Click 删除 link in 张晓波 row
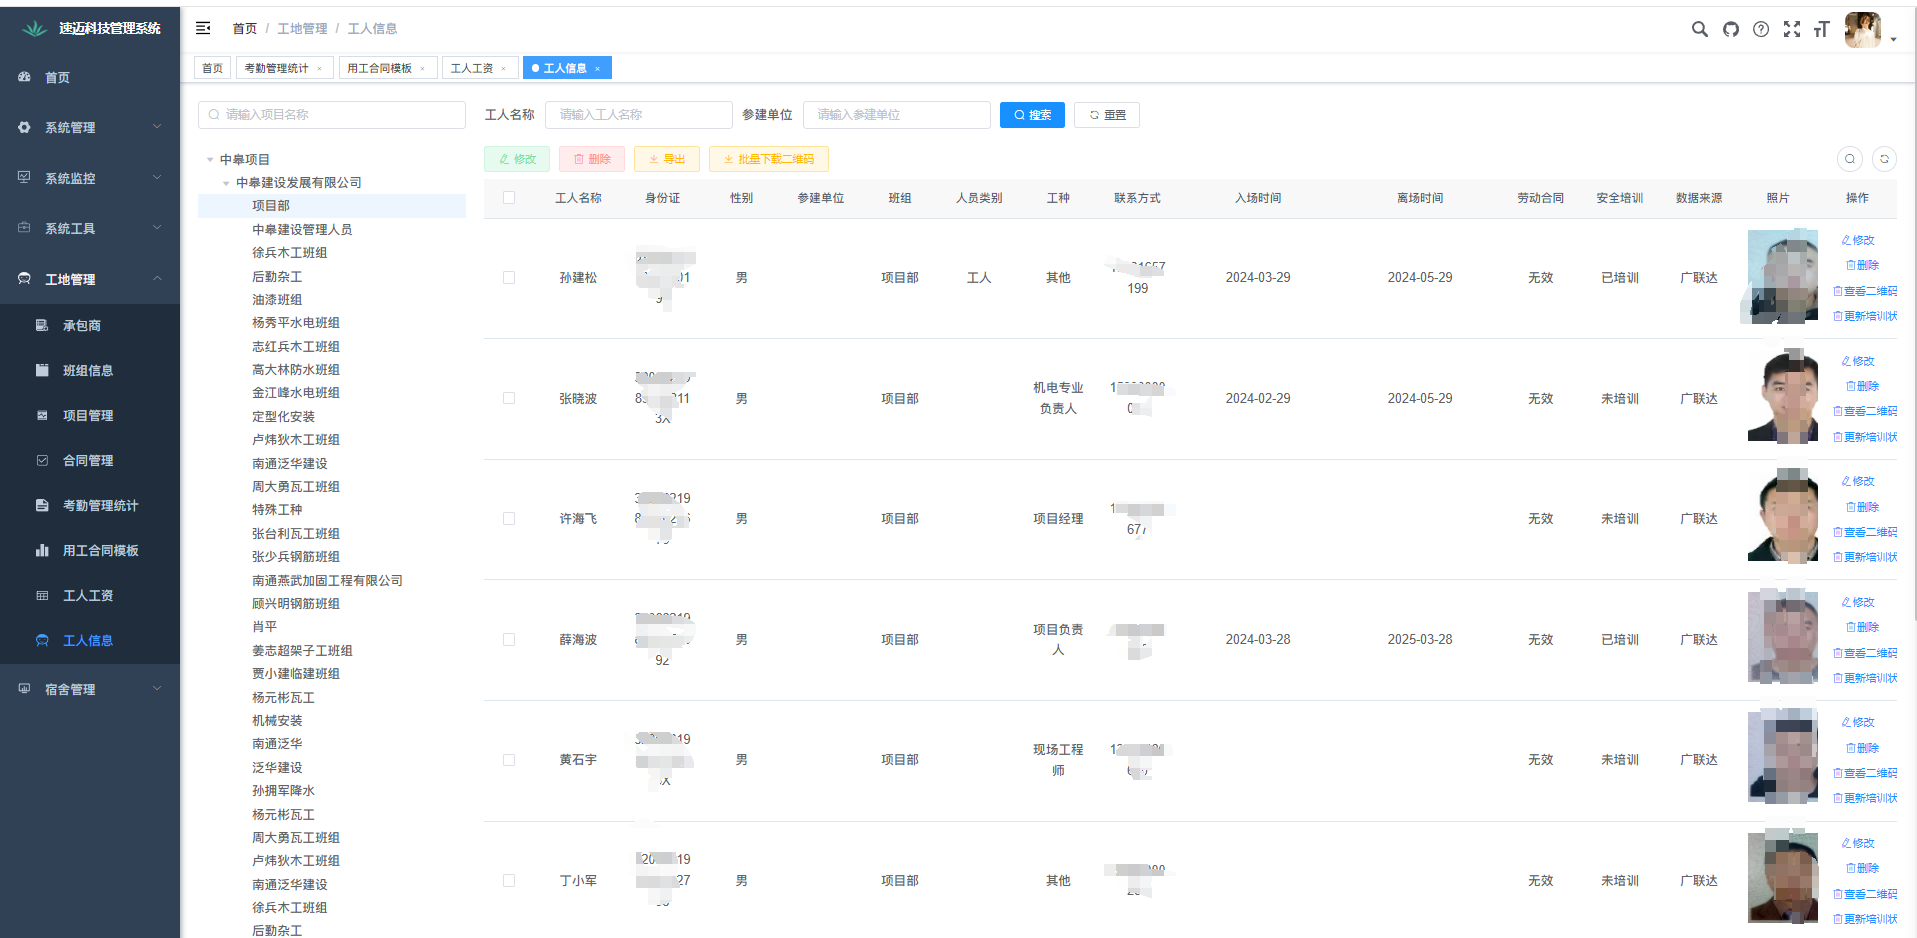The height and width of the screenshot is (938, 1917). pyautogui.click(x=1862, y=386)
